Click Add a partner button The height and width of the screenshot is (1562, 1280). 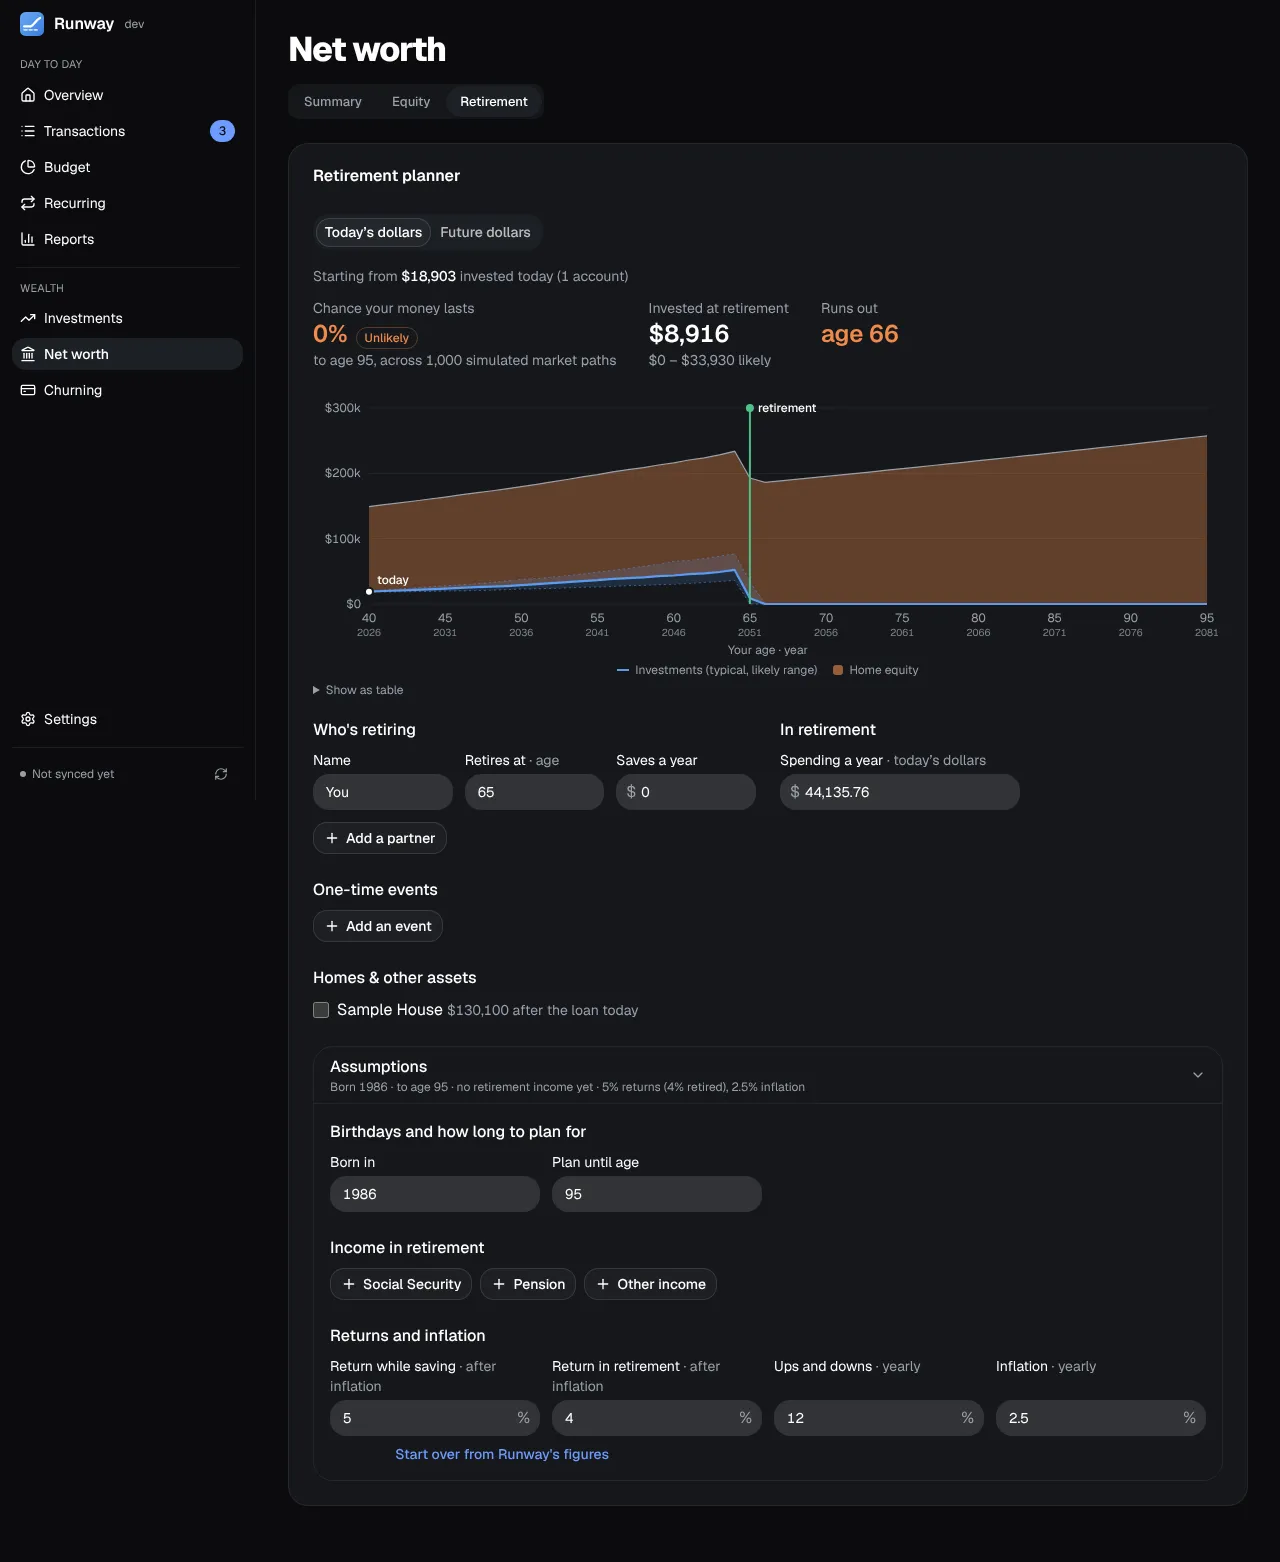380,838
